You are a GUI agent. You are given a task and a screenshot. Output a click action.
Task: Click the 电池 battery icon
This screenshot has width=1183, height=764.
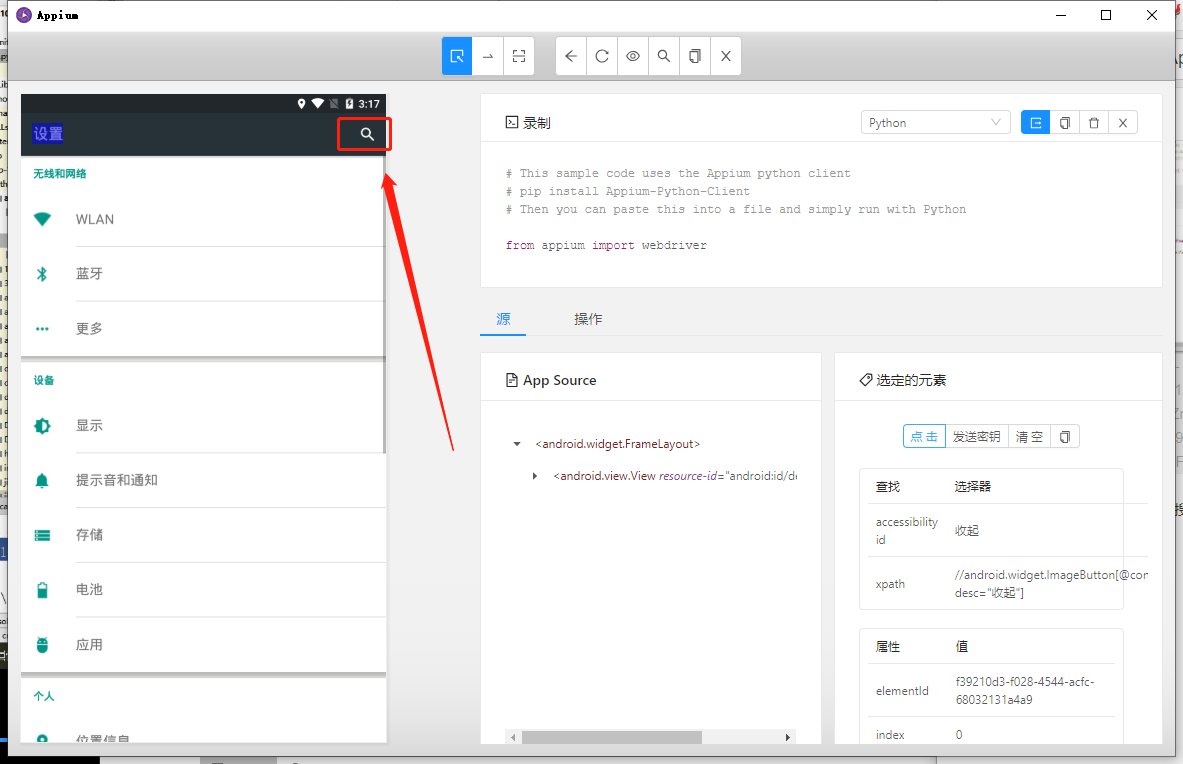[x=42, y=590]
